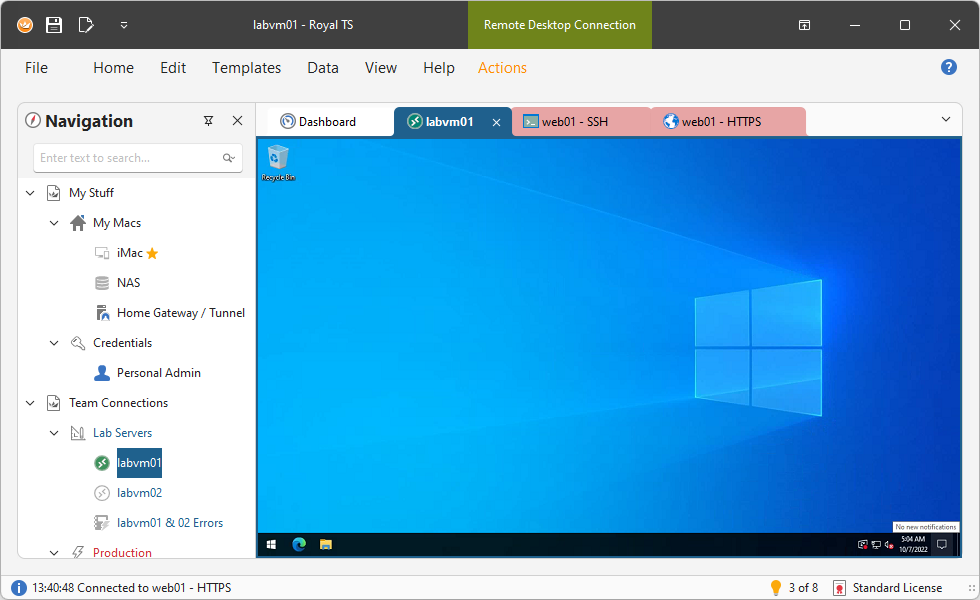This screenshot has width=980, height=600.
Task: Open the Templates menu
Action: click(246, 68)
